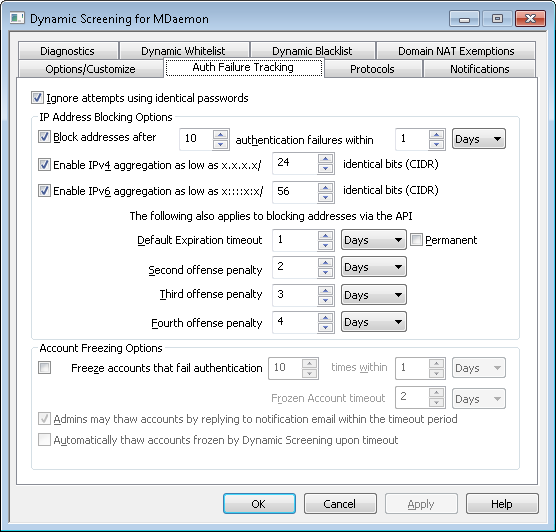Decrease IPv4 aggregation CIDR bits spinner
The image size is (556, 532).
(326, 169)
